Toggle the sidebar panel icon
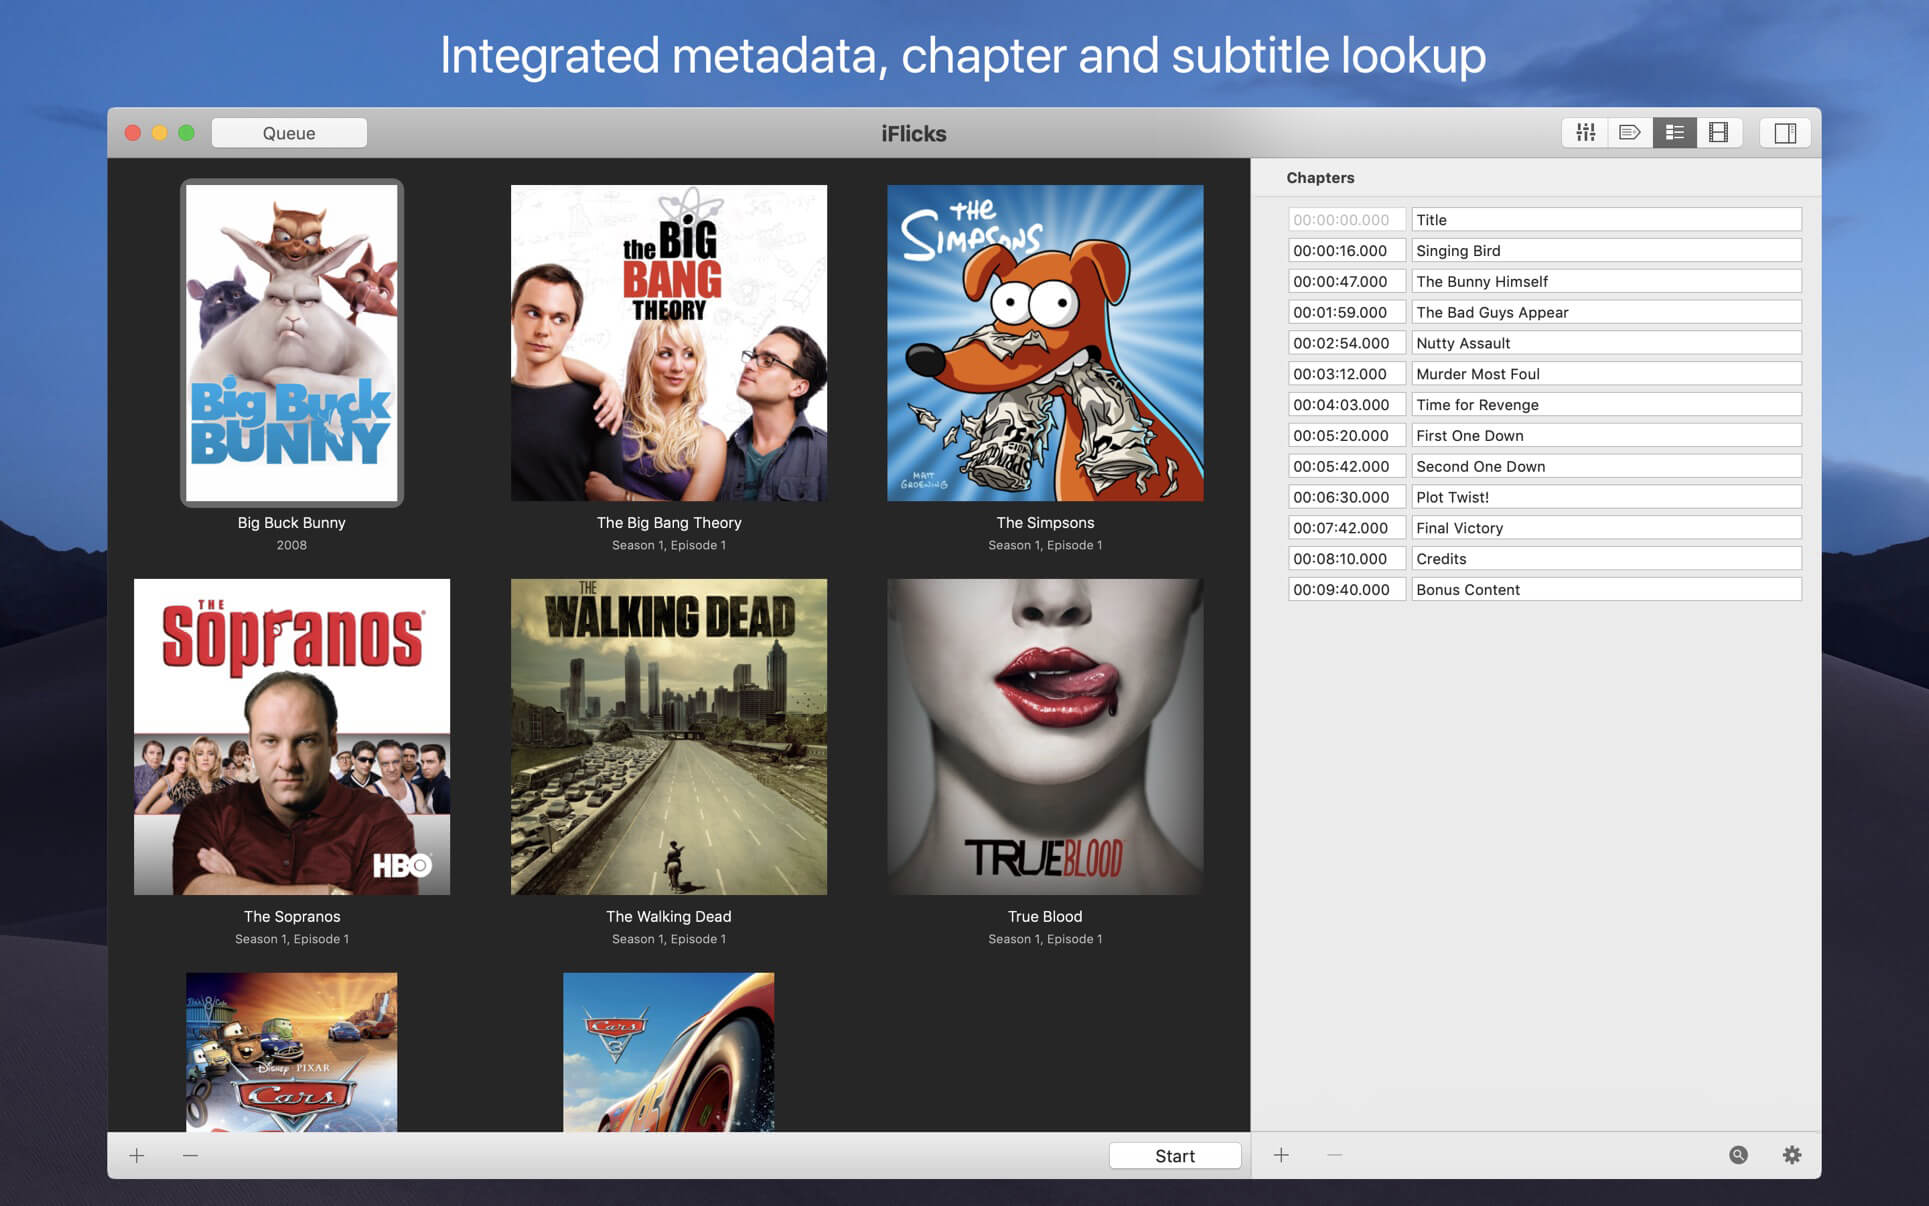Image resolution: width=1929 pixels, height=1206 pixels. [x=1785, y=133]
